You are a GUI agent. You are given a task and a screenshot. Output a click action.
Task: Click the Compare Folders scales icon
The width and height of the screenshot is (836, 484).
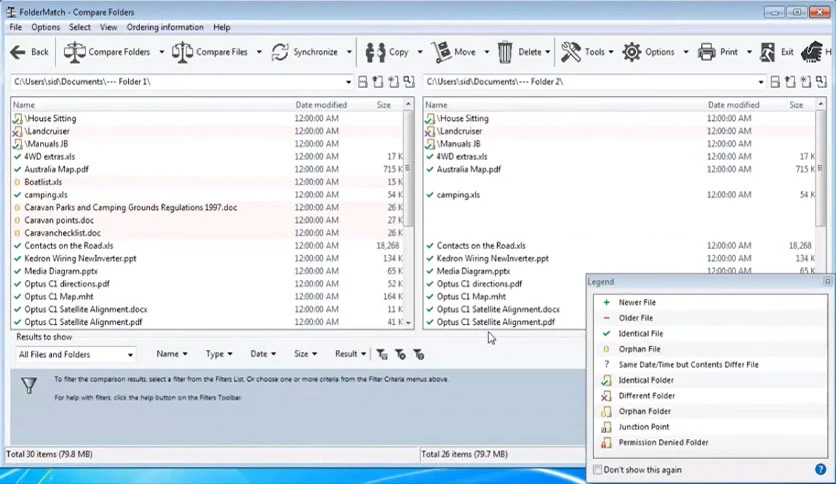75,52
